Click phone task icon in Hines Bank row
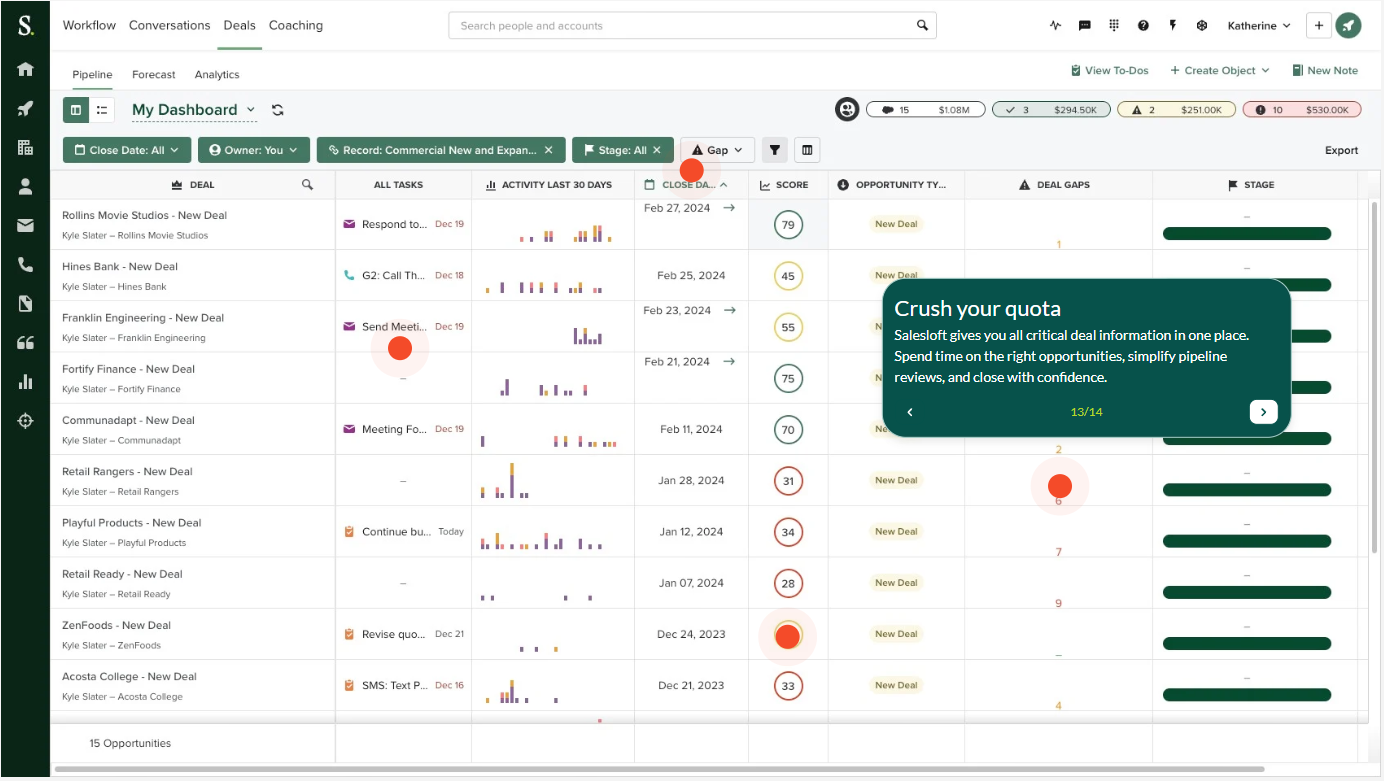The height and width of the screenshot is (781, 1384). click(349, 275)
